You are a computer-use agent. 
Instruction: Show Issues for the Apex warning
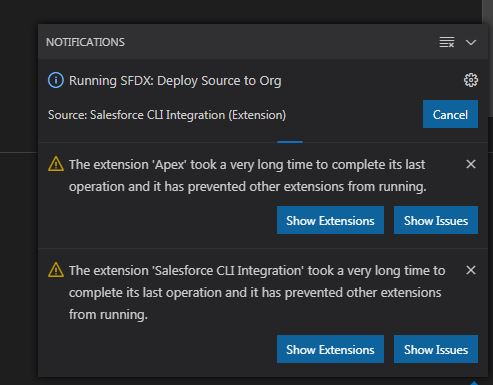[x=436, y=220]
